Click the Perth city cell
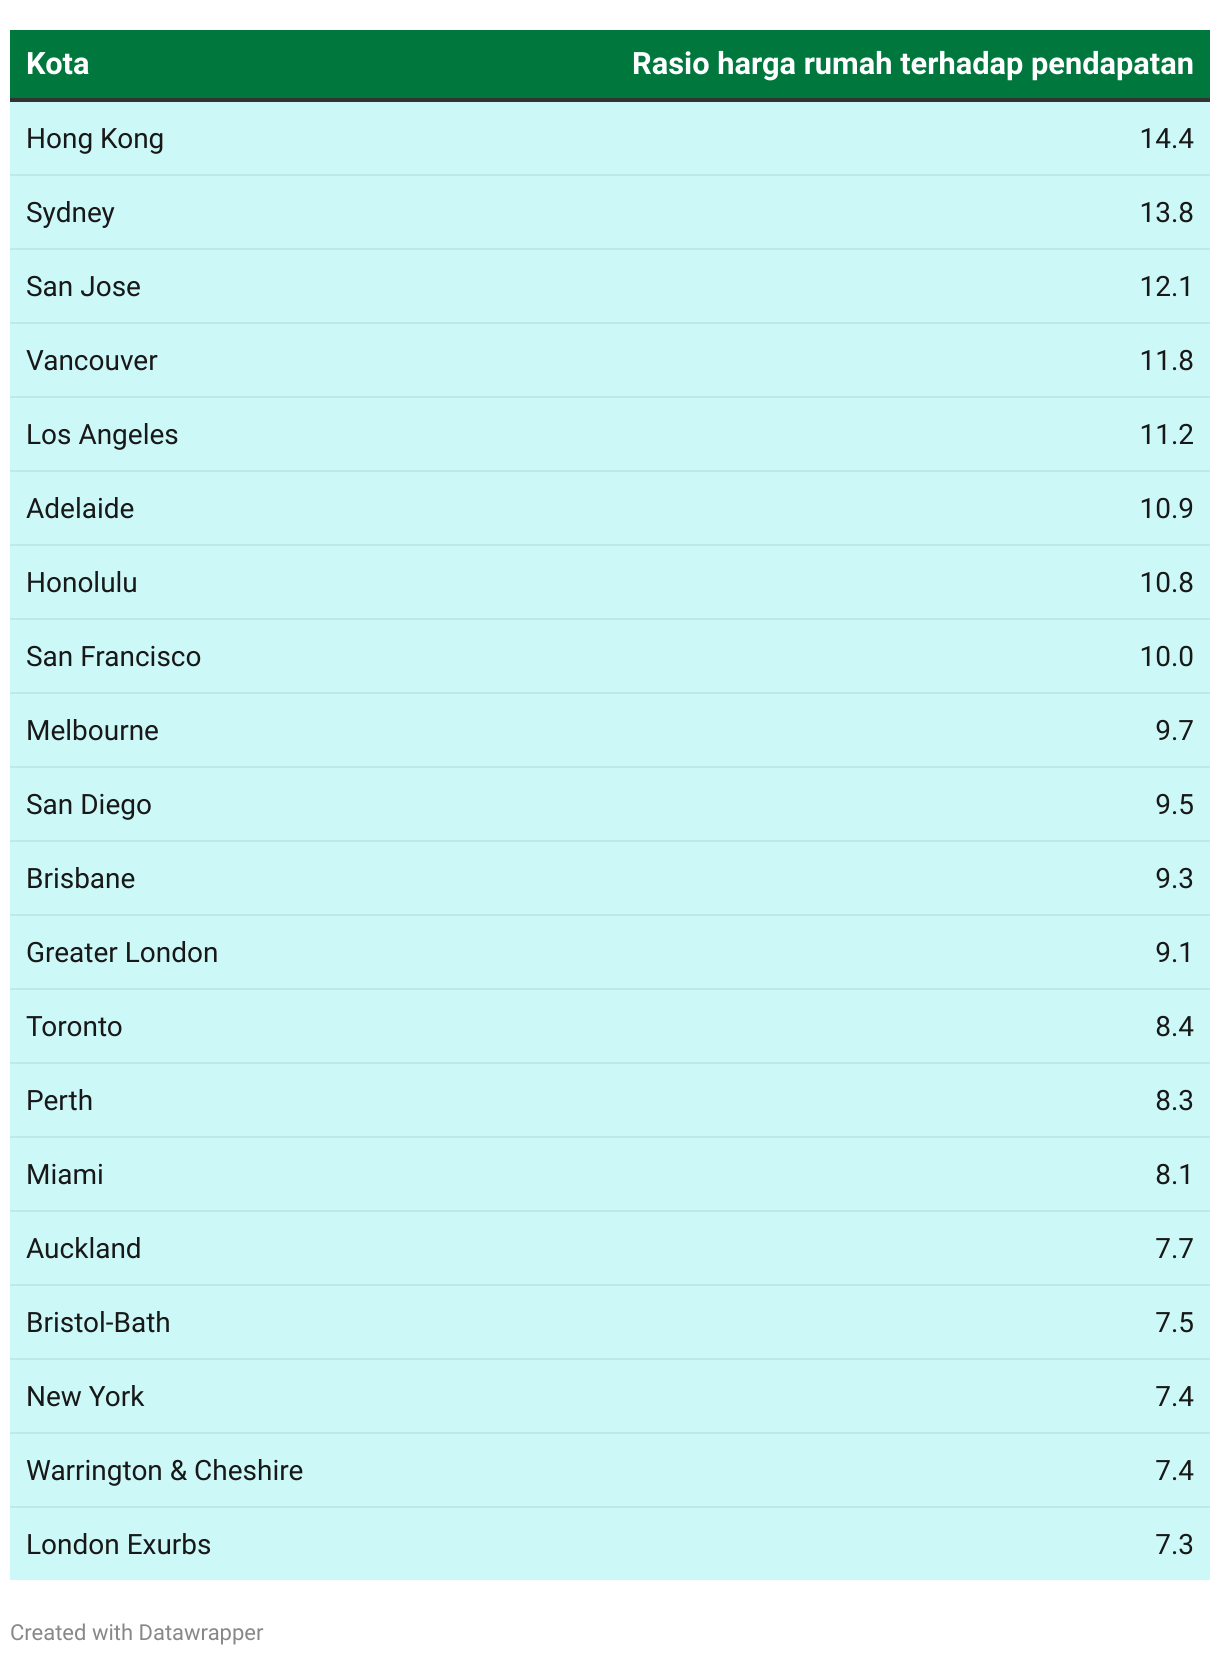 [59, 1100]
